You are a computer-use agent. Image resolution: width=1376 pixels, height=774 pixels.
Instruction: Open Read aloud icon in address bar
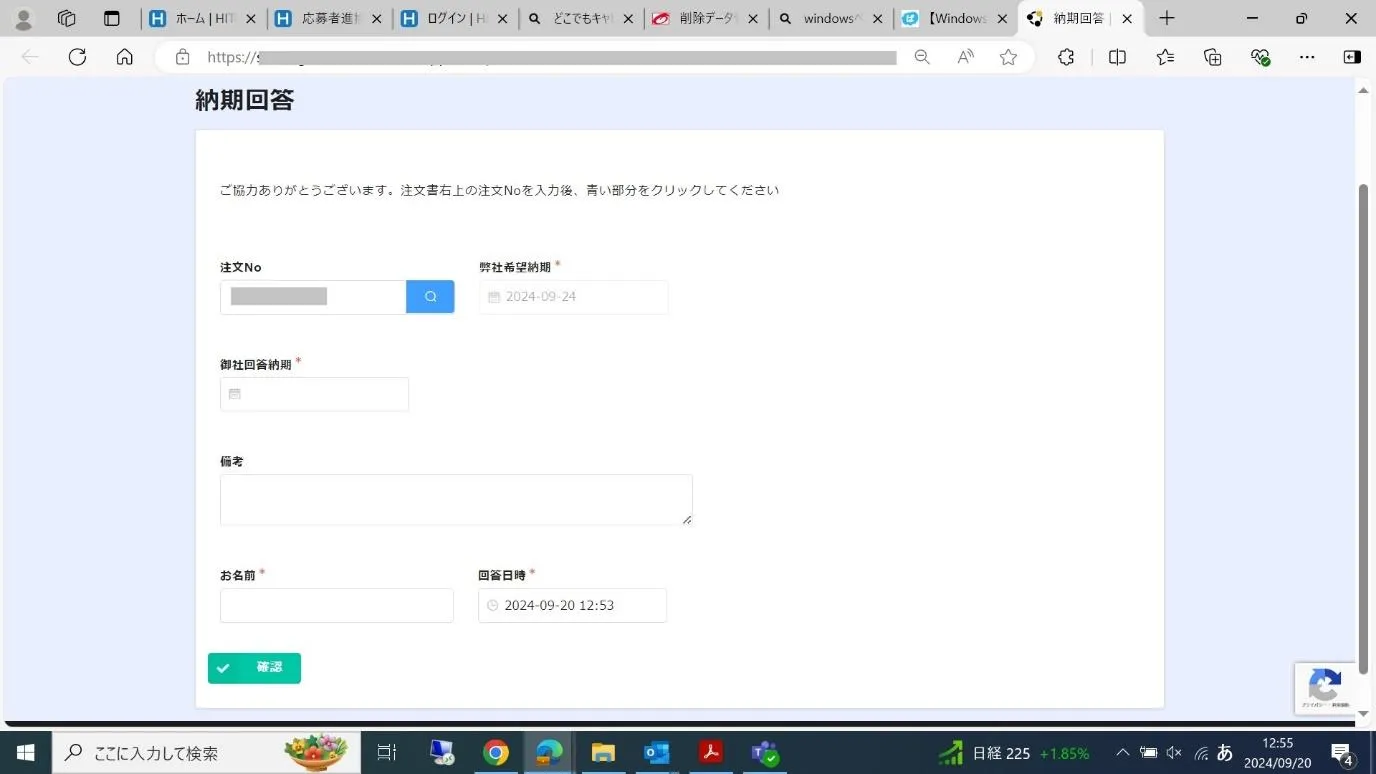pos(965,57)
